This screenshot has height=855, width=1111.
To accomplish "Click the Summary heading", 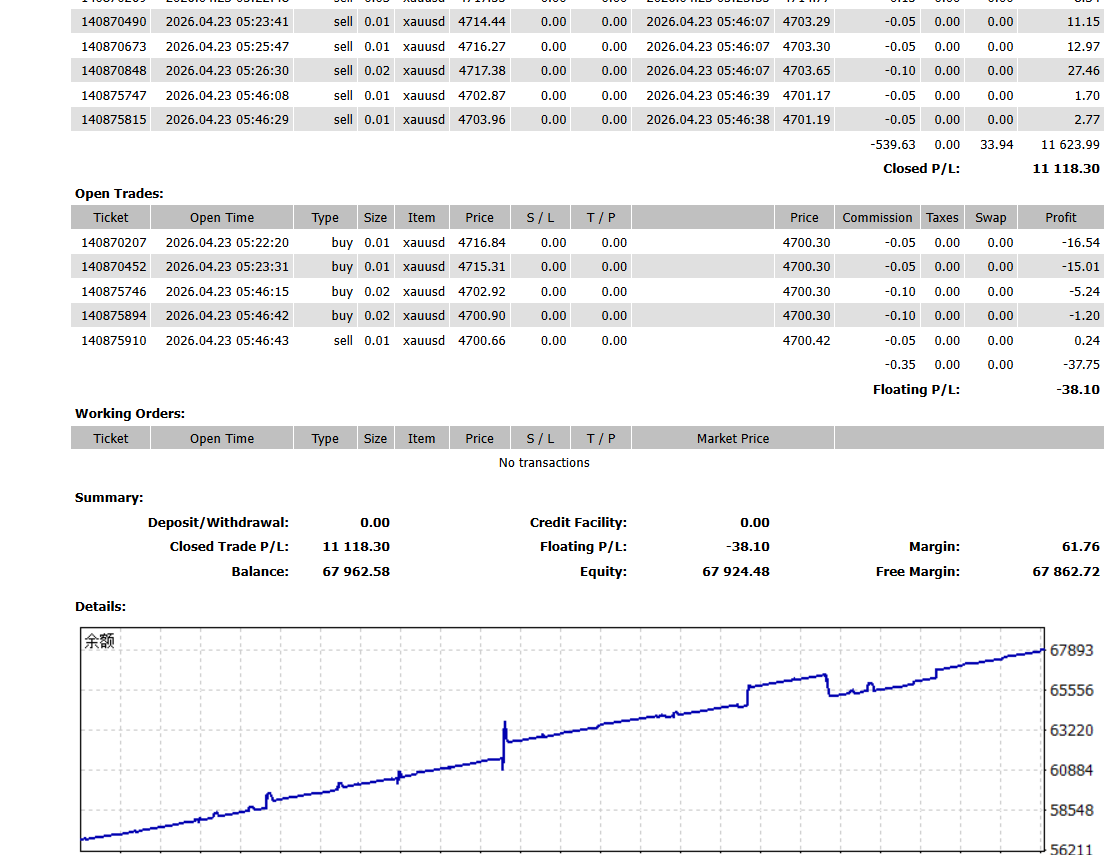I will pyautogui.click(x=108, y=498).
